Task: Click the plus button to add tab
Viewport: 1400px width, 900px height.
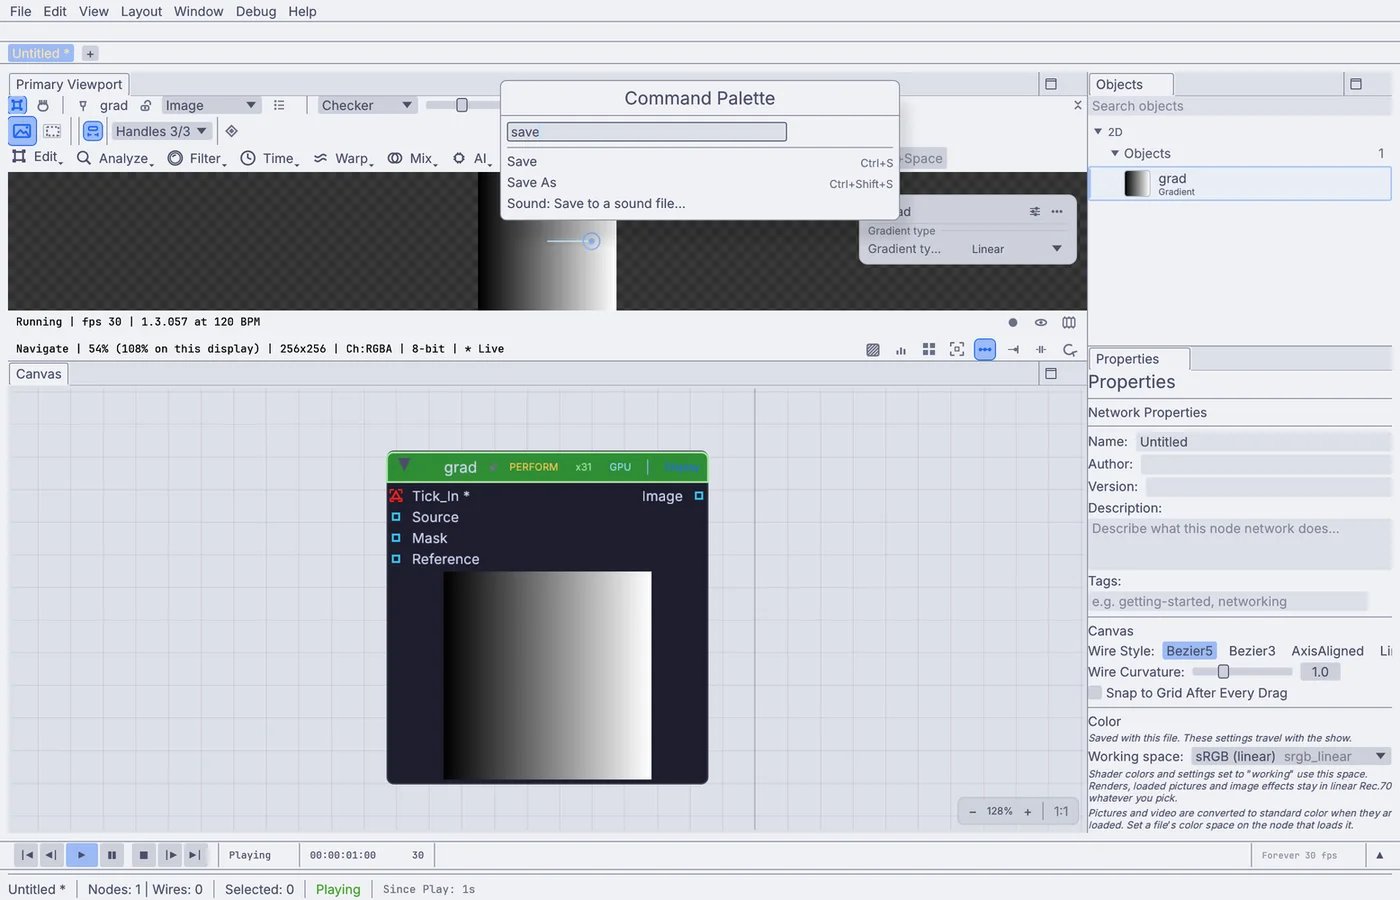Action: (90, 54)
